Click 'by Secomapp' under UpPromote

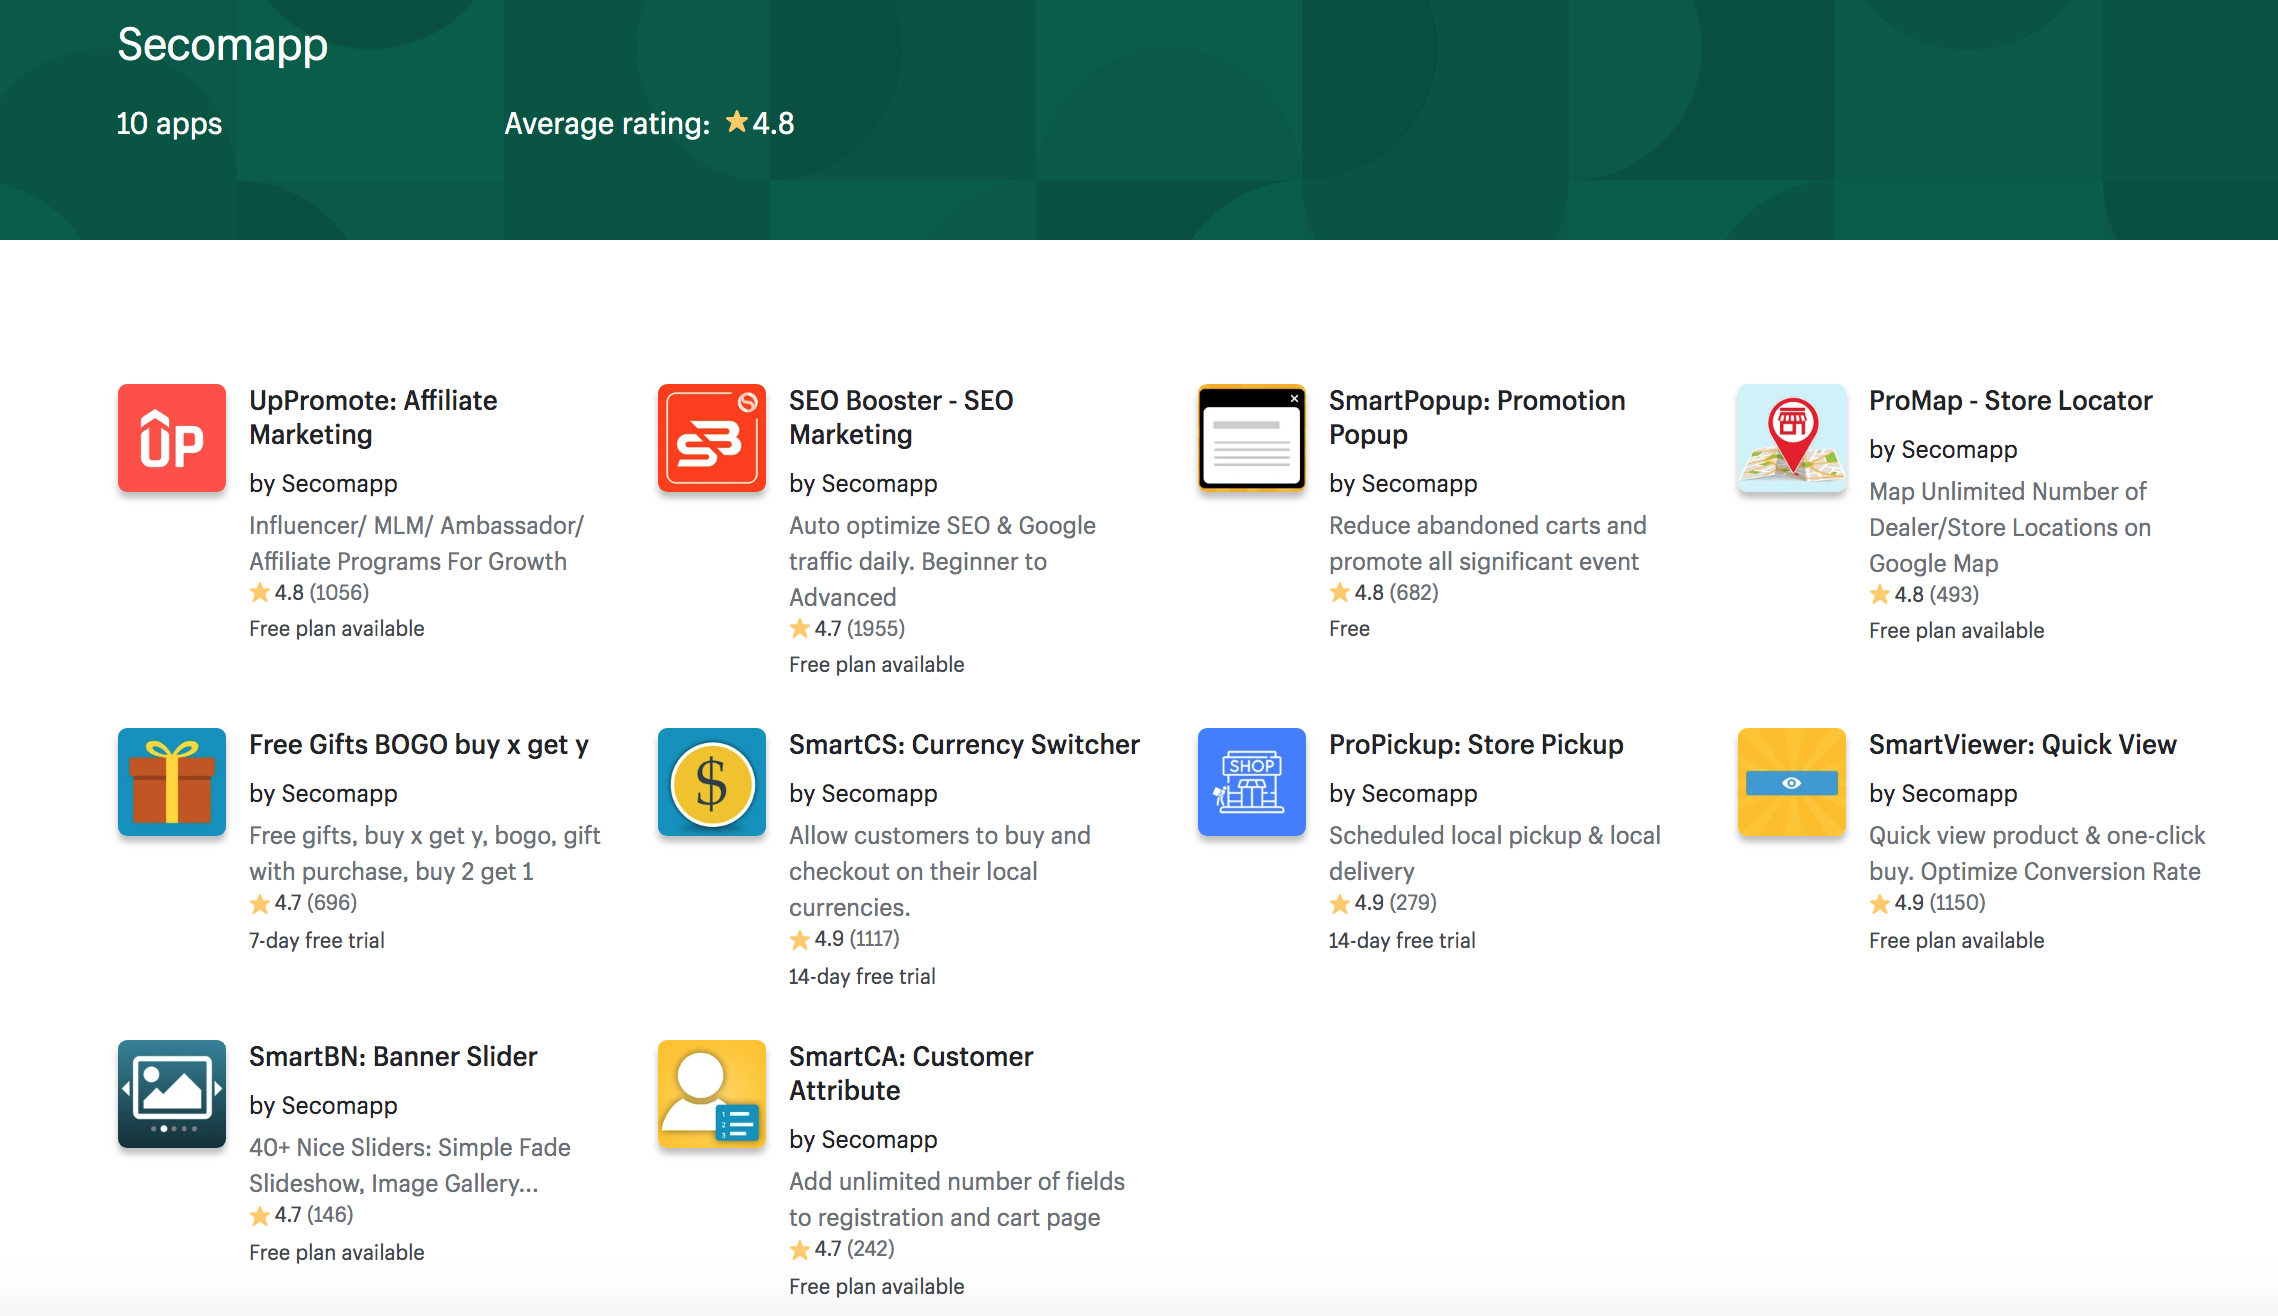pos(323,484)
